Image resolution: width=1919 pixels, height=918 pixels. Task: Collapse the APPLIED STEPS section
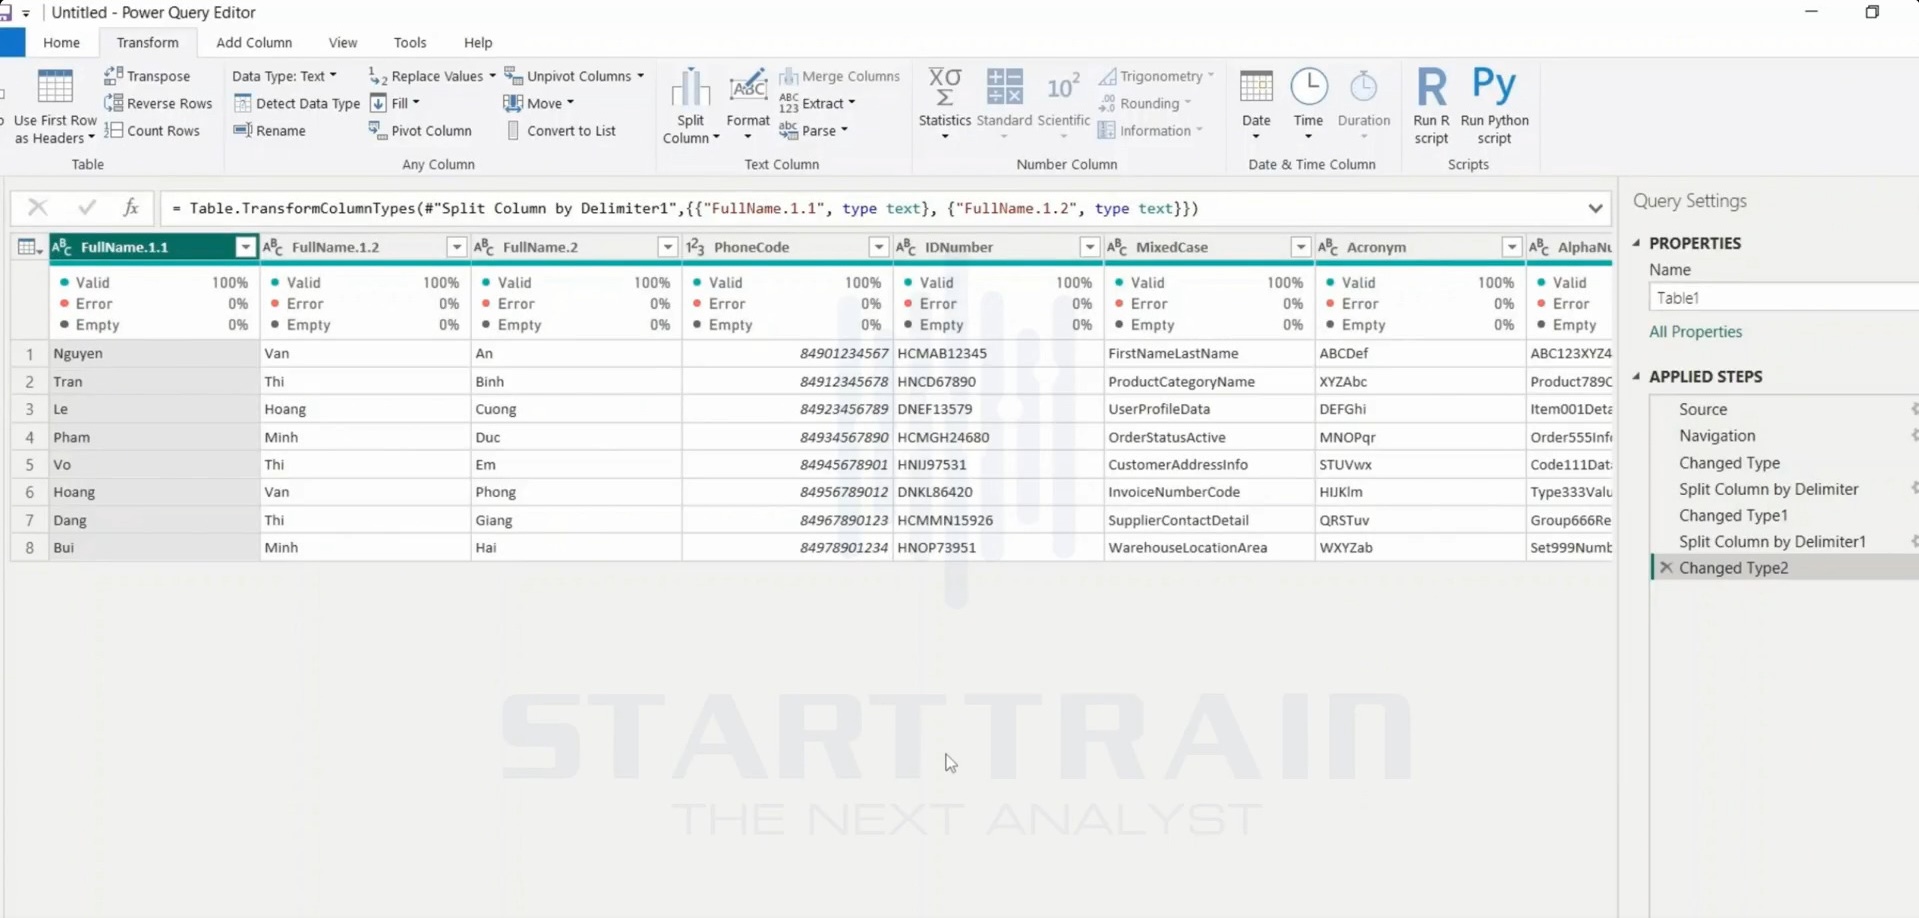point(1637,376)
